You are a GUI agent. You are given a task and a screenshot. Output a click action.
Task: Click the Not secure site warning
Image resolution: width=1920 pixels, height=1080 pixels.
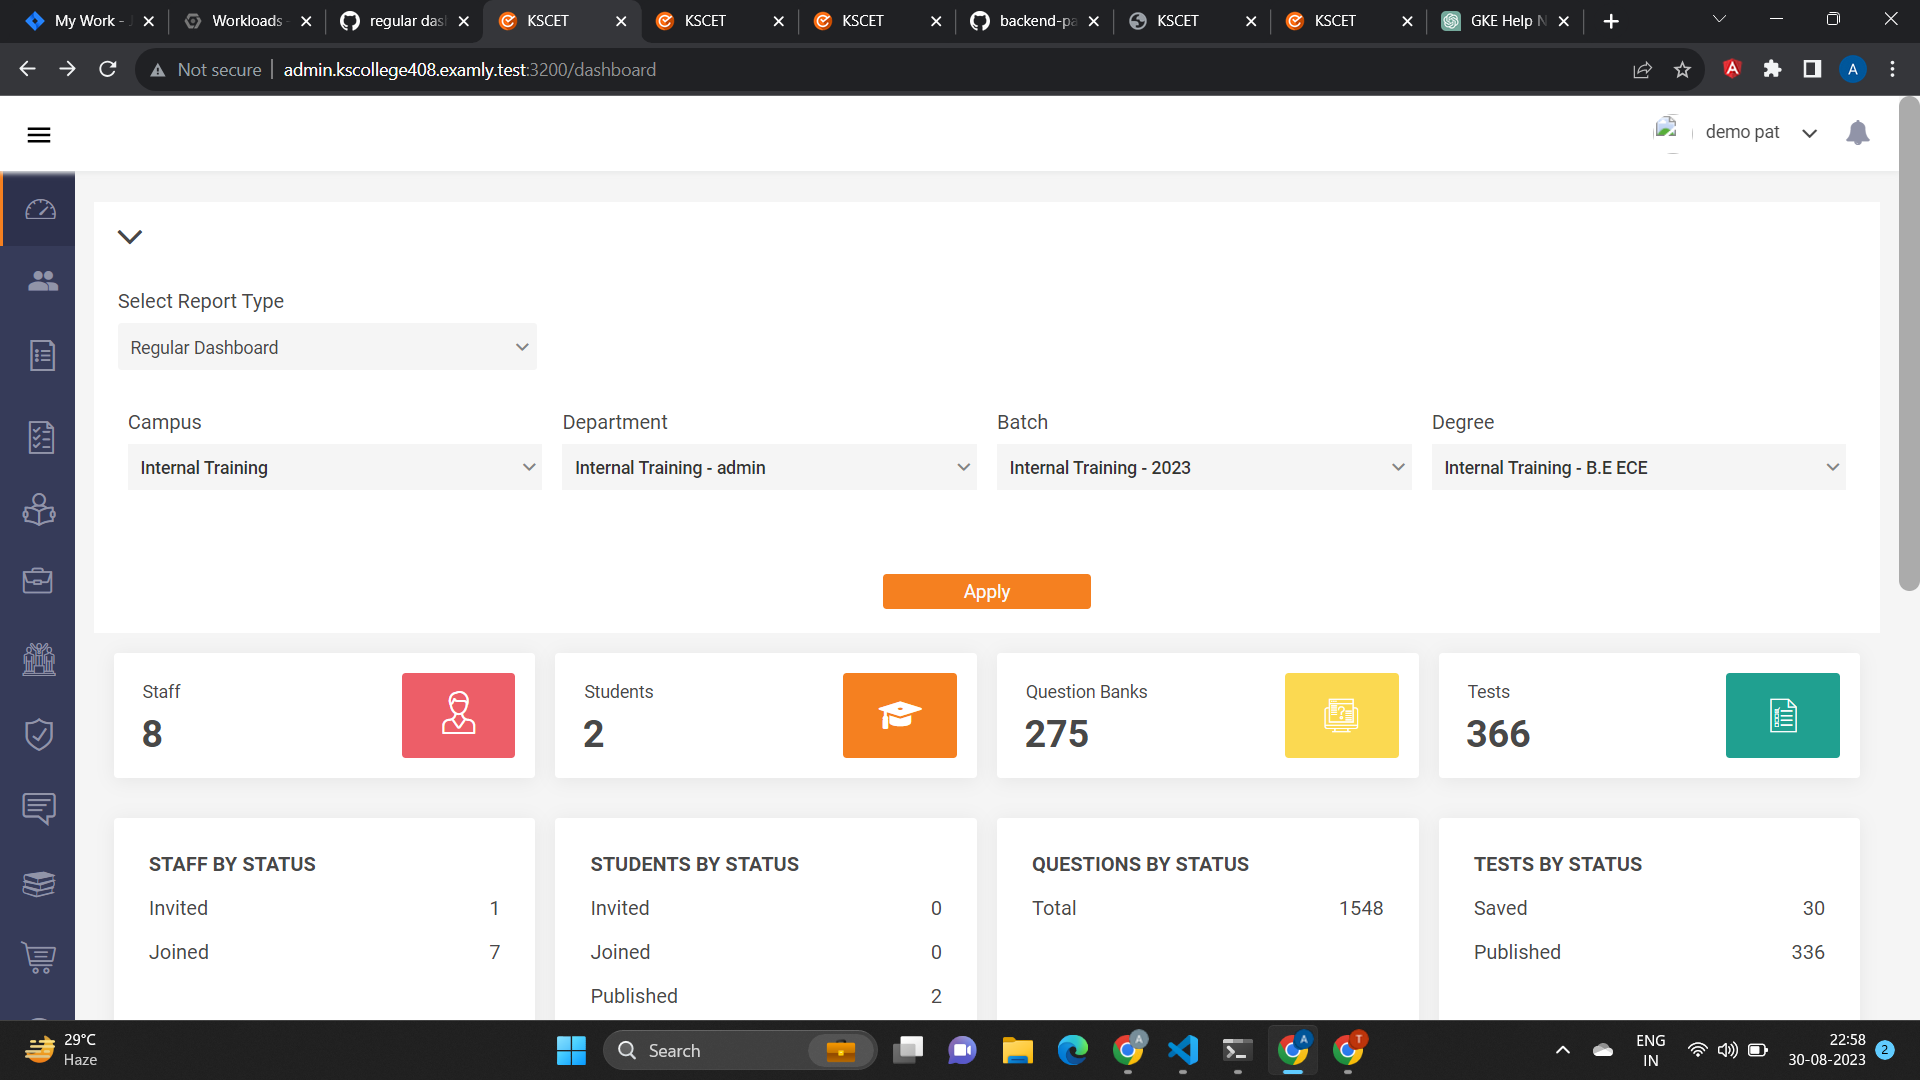(205, 70)
